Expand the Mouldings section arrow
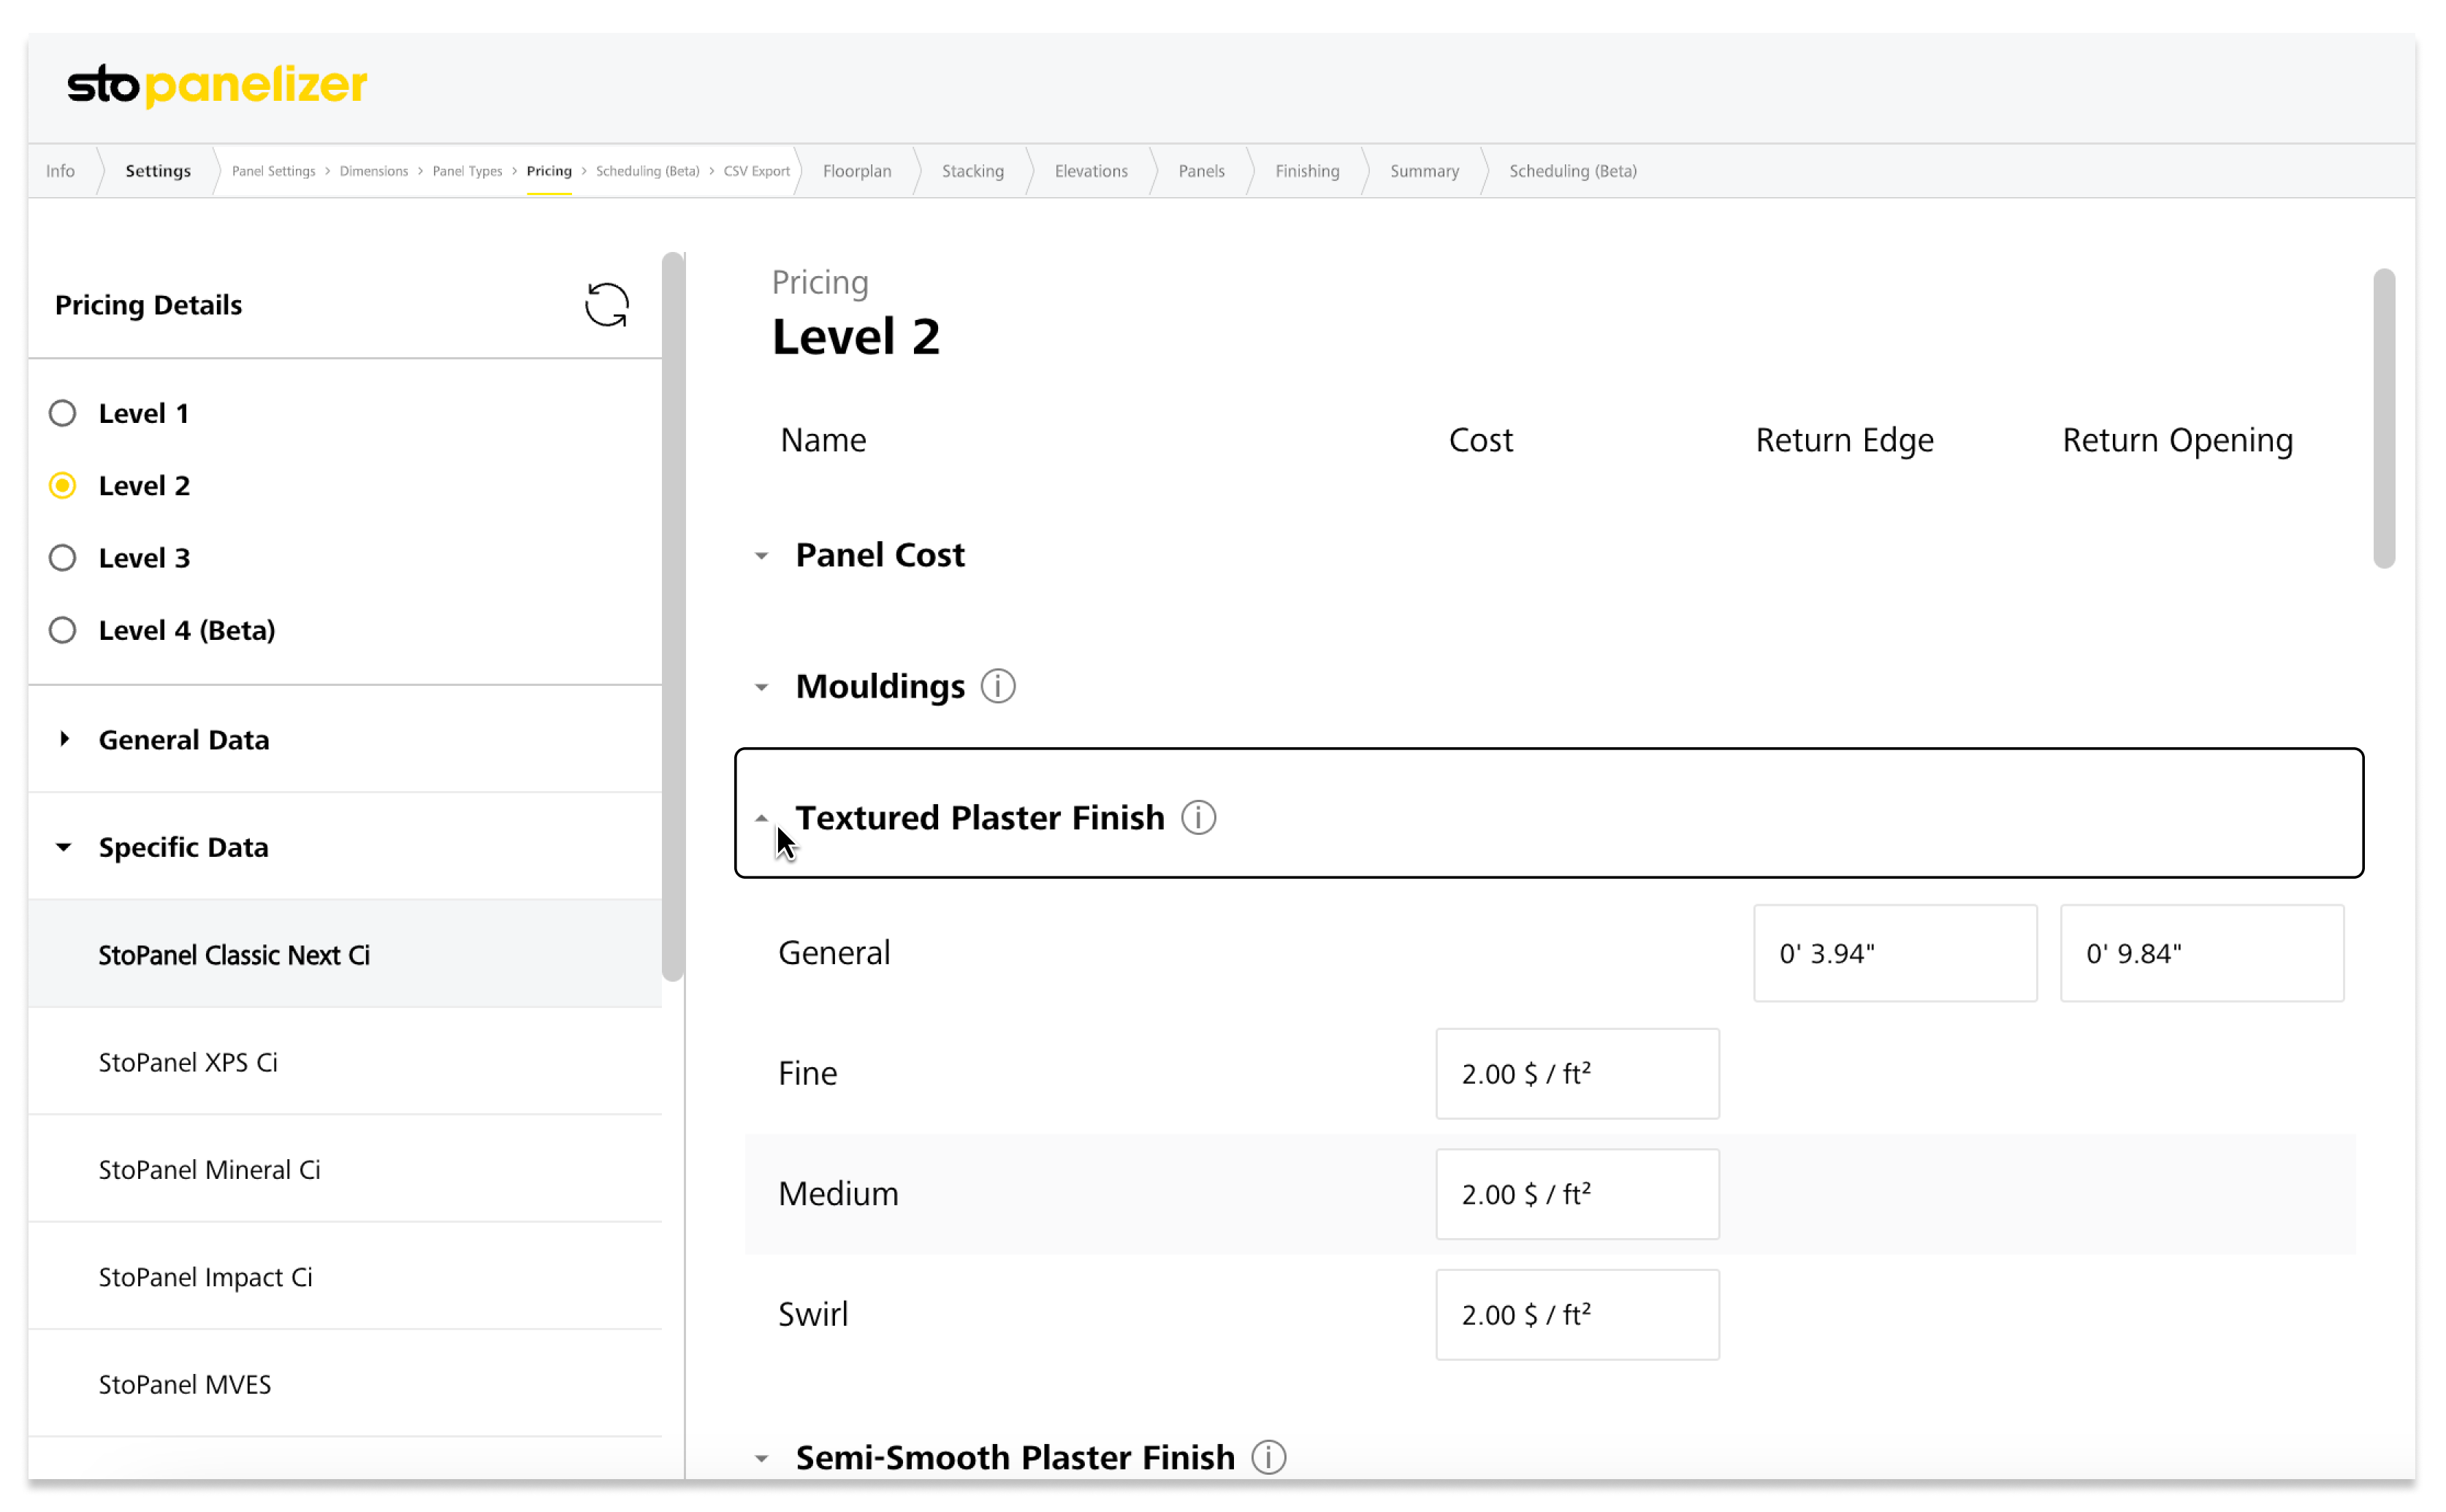2446x1512 pixels. [761, 687]
